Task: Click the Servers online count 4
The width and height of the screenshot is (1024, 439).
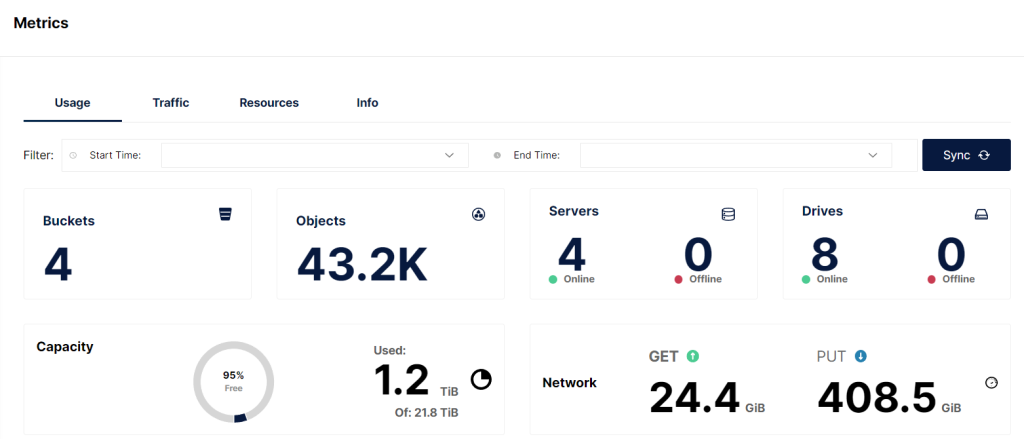Action: (x=572, y=255)
